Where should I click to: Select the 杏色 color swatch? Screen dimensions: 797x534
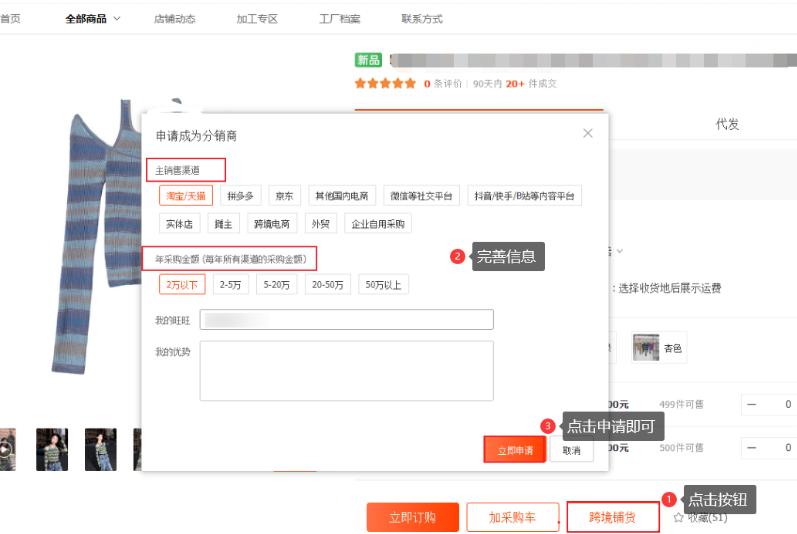click(x=659, y=348)
